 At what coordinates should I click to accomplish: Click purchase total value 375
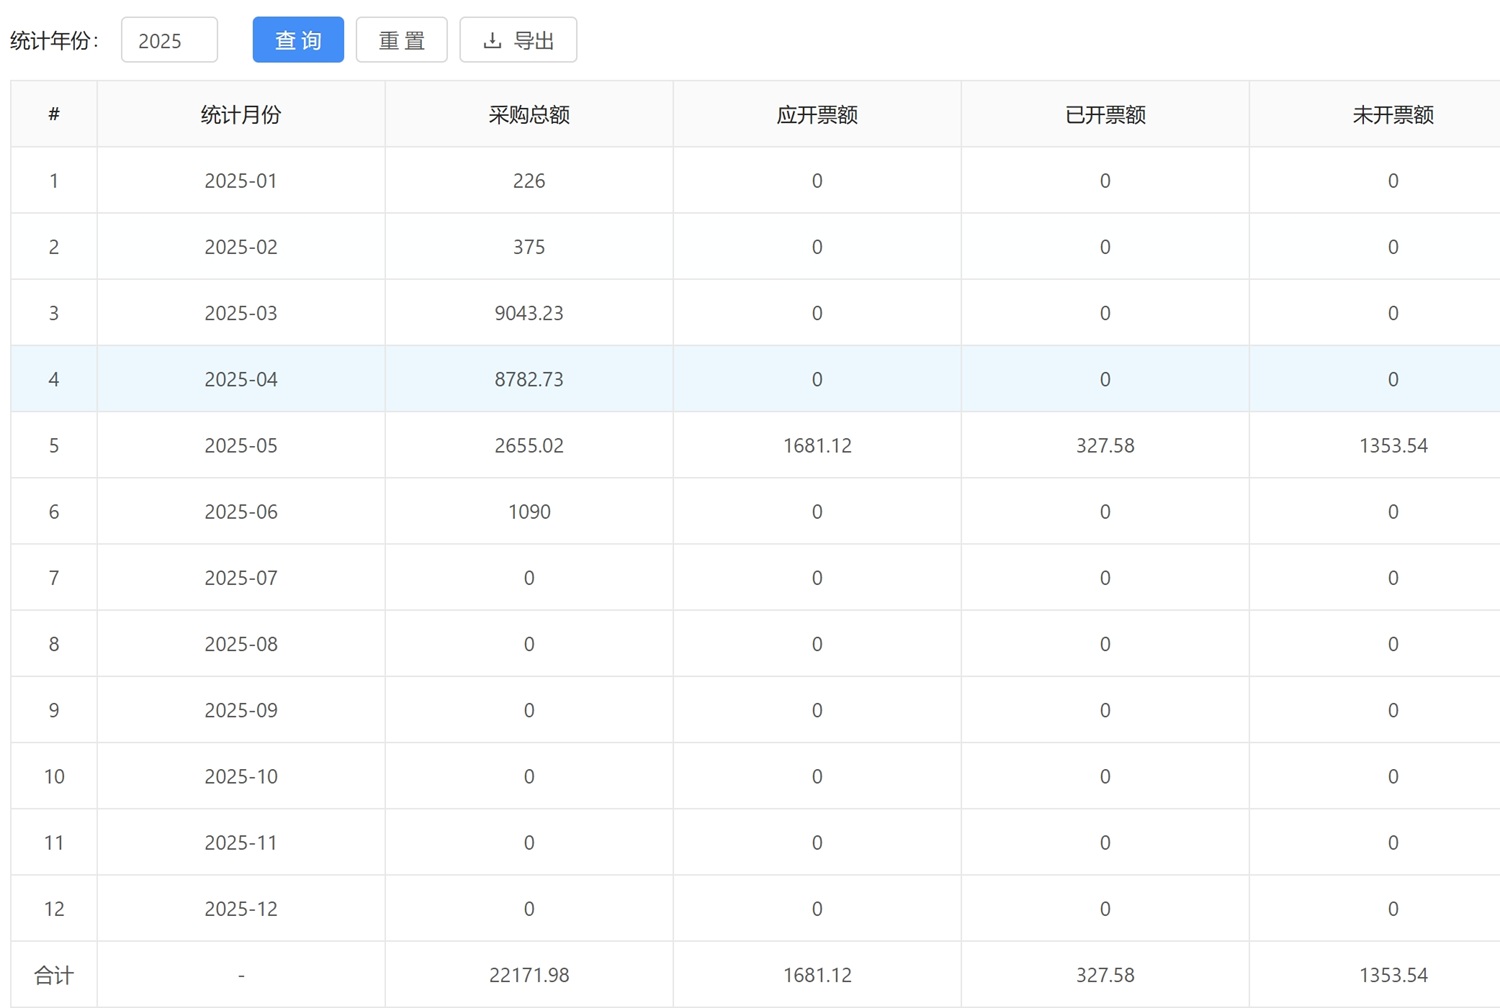coord(529,247)
